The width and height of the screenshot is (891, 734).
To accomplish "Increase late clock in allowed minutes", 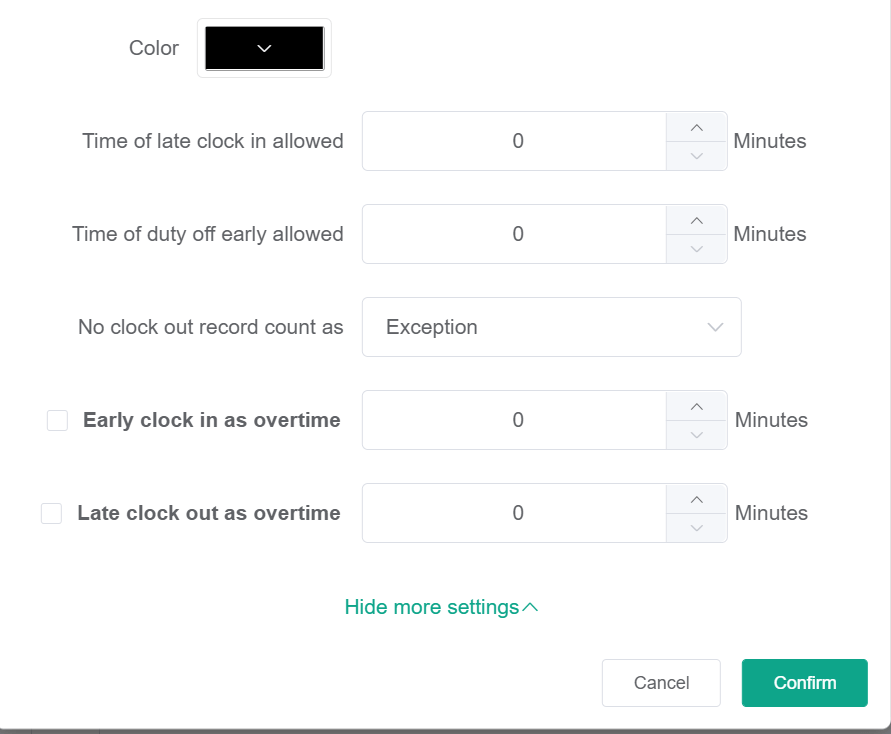I will click(697, 127).
